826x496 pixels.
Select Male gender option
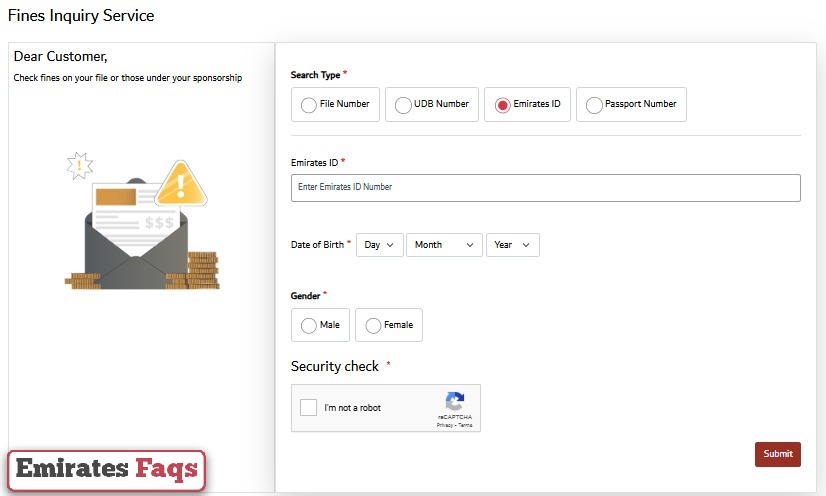click(x=308, y=325)
